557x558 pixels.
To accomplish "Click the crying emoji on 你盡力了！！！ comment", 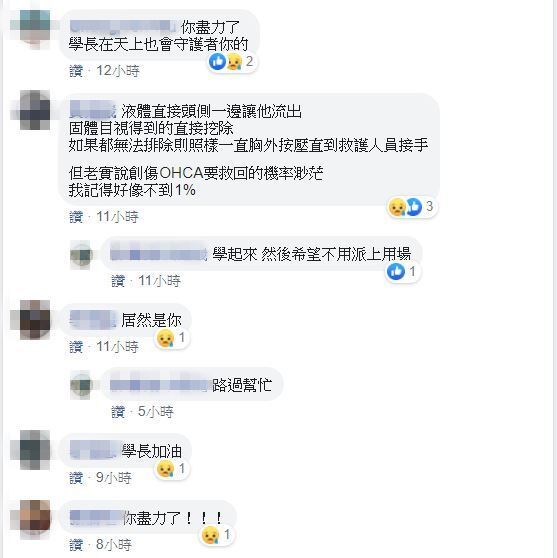I will [210, 535].
